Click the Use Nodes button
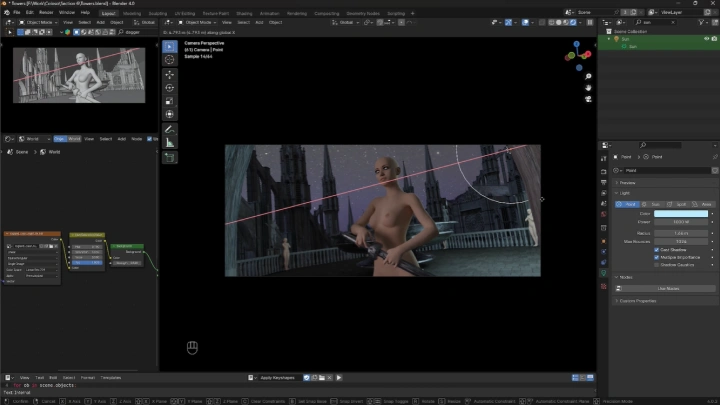 (665, 289)
